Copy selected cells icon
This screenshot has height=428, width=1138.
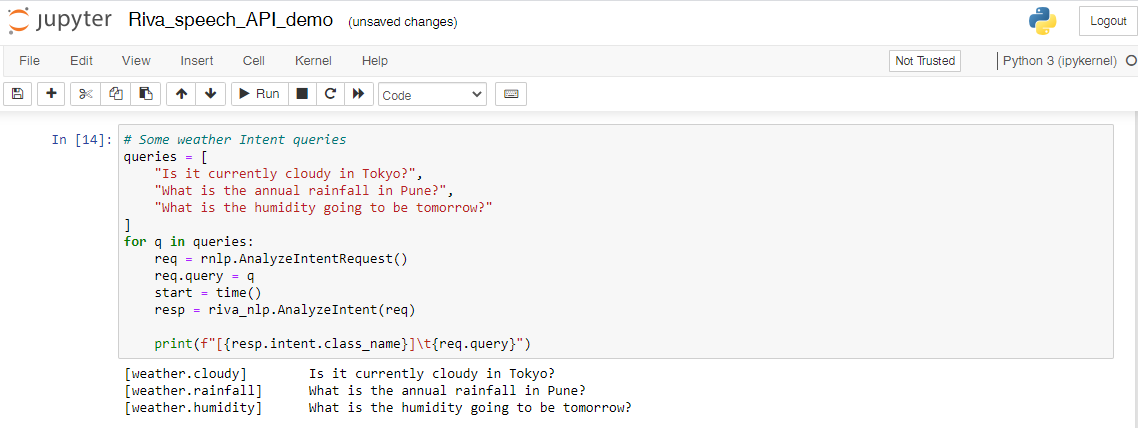tap(115, 94)
